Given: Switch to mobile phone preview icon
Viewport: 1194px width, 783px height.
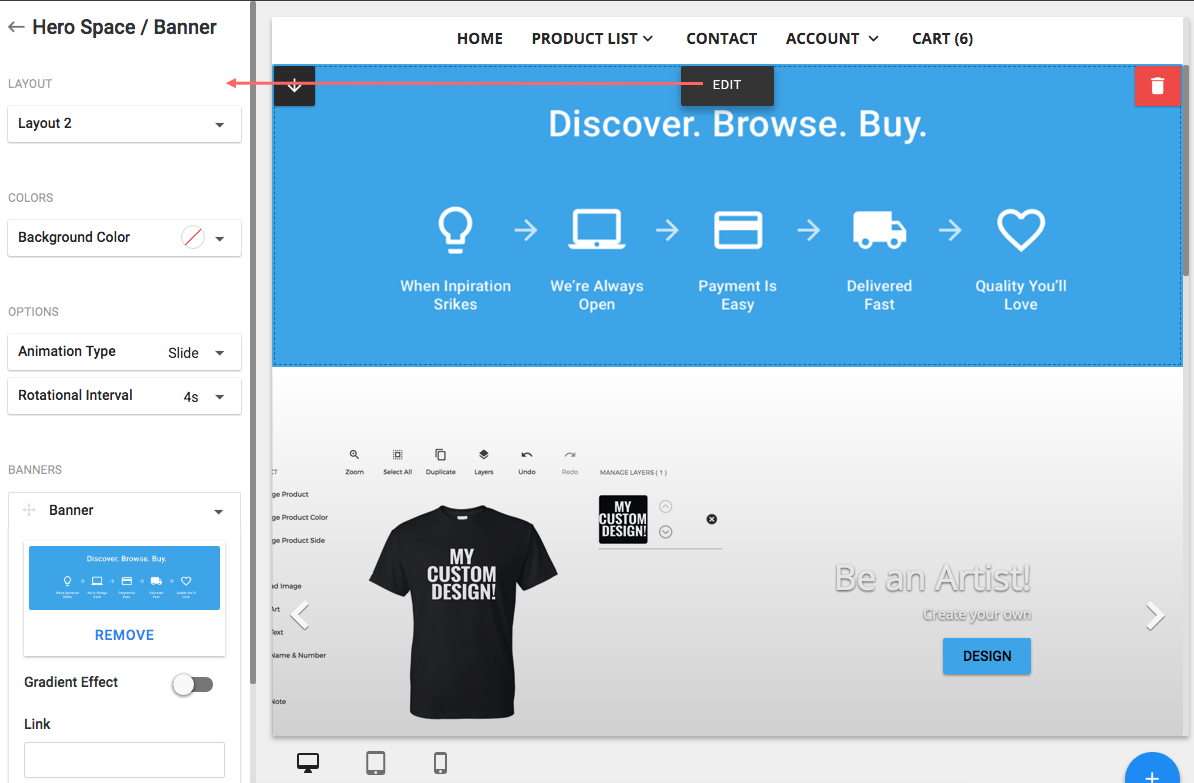Looking at the screenshot, I should coord(440,763).
